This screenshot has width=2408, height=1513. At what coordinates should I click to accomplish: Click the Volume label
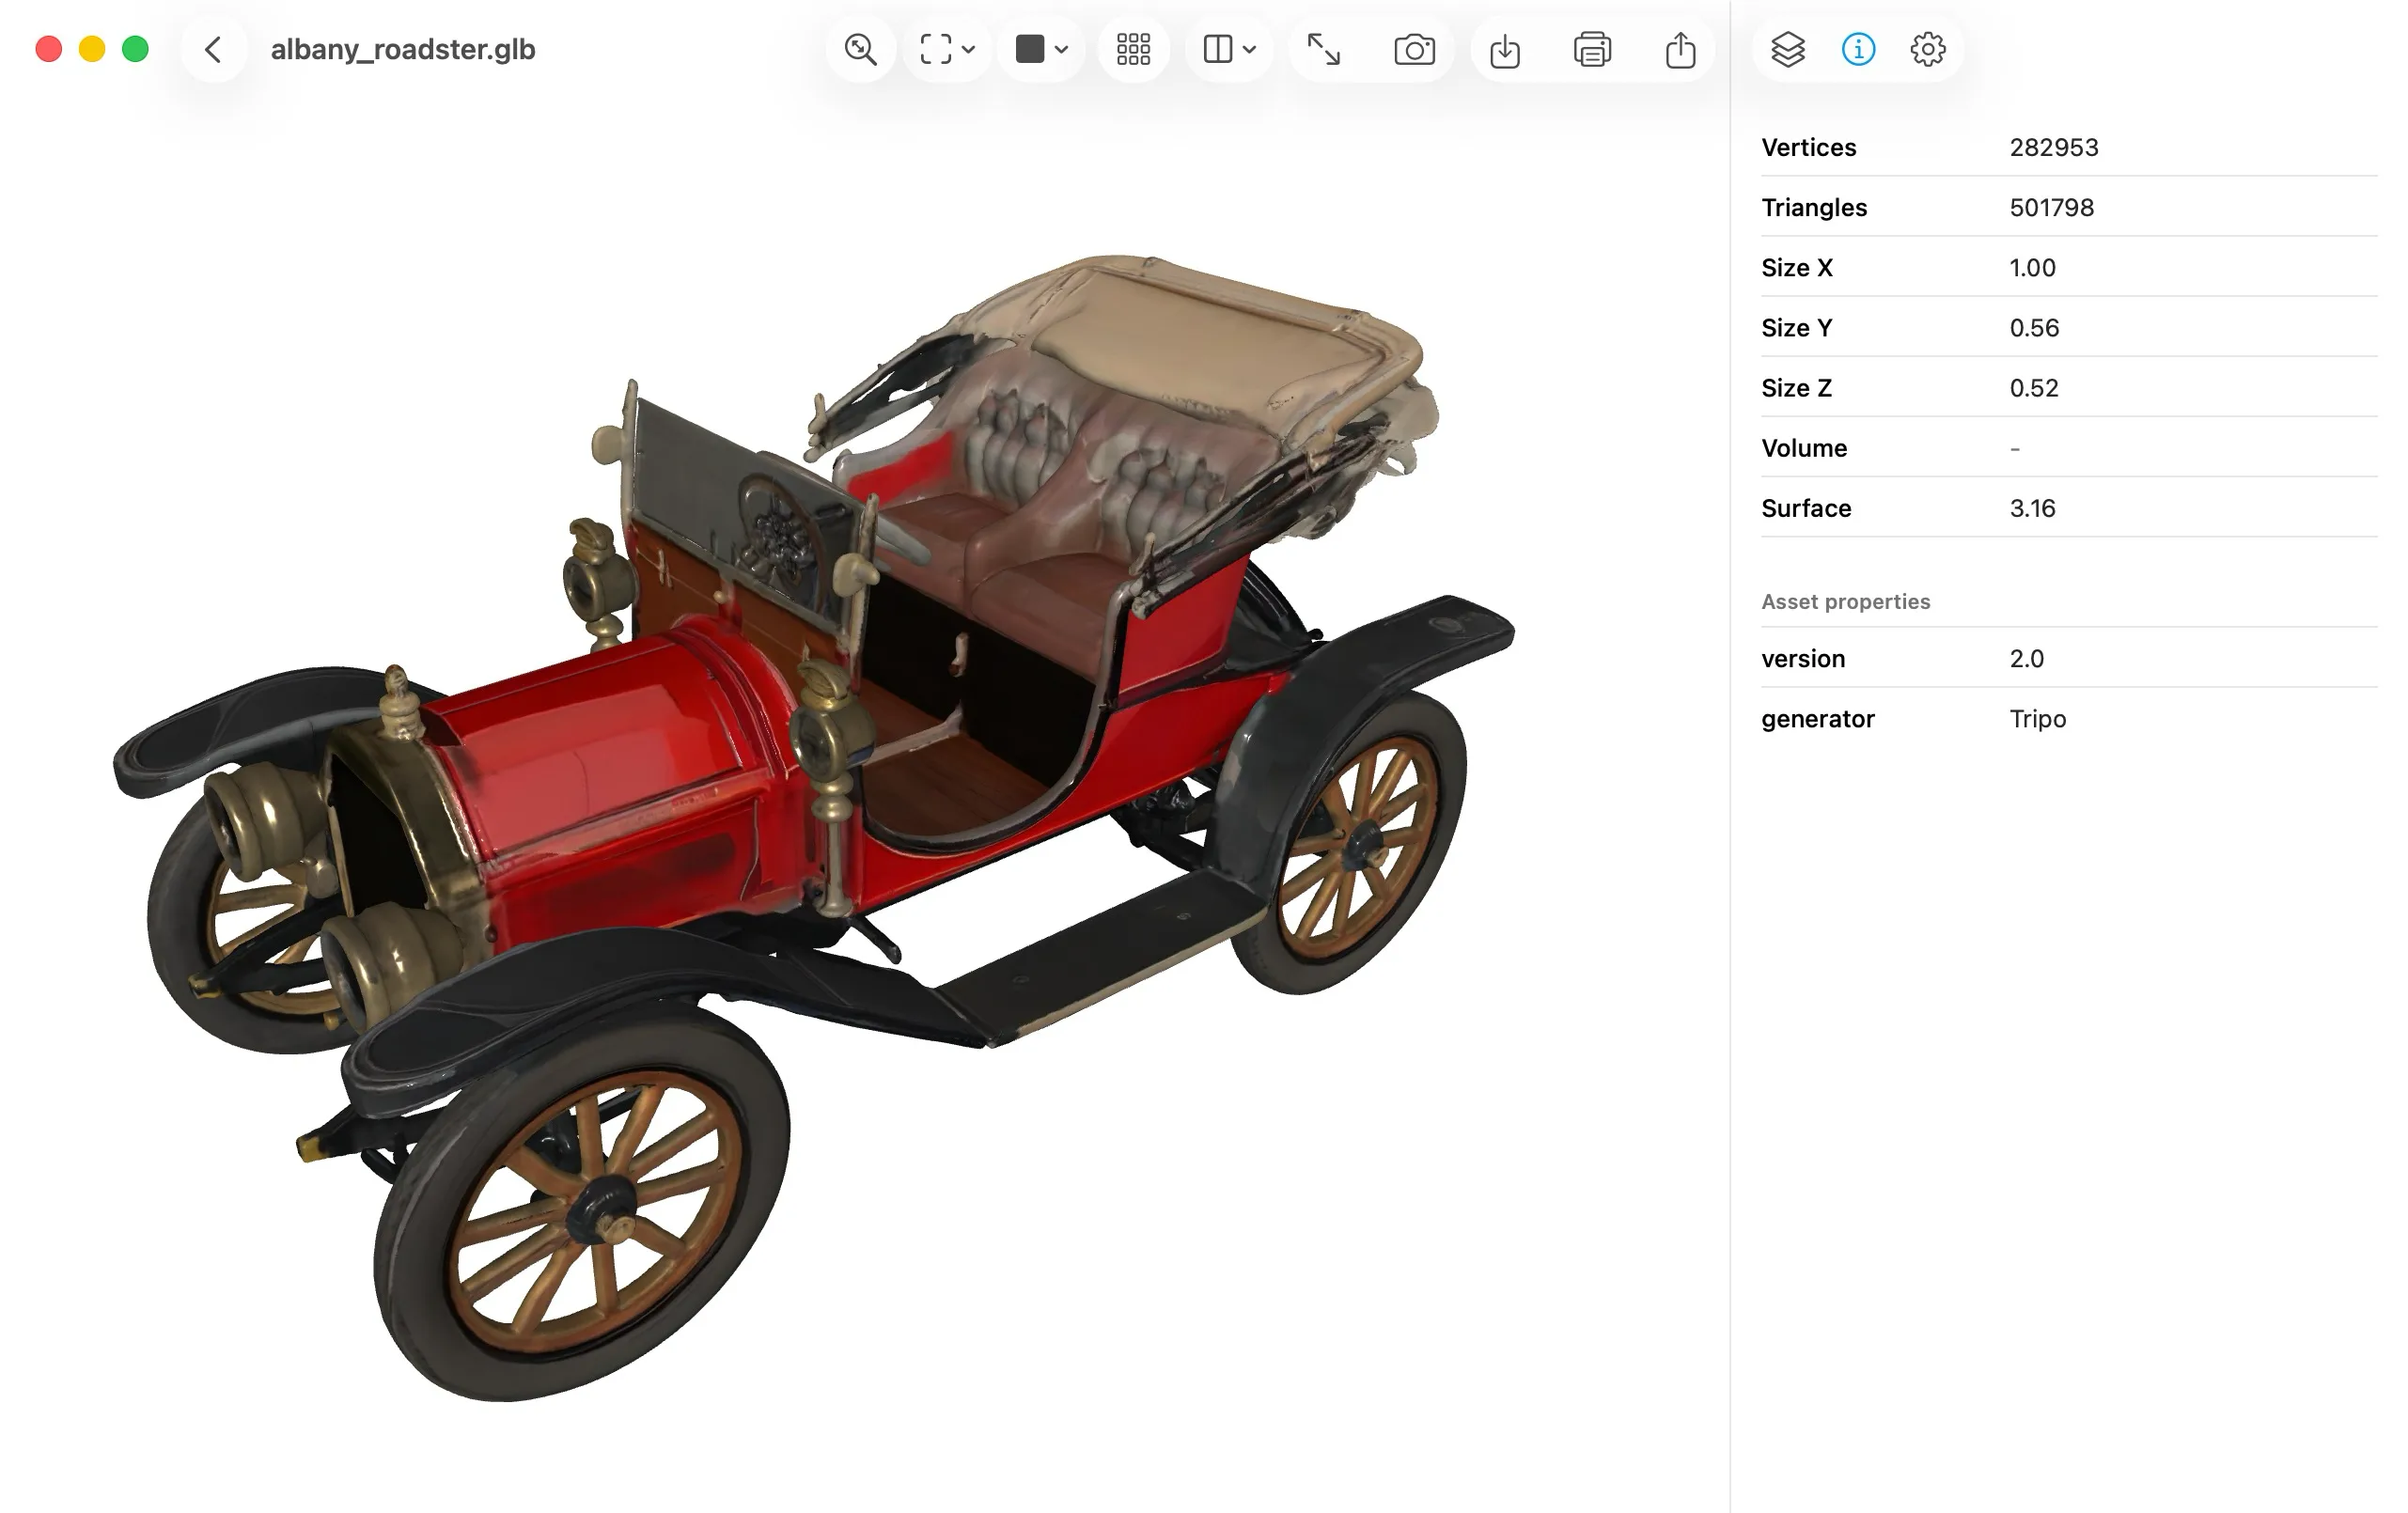click(x=1804, y=448)
